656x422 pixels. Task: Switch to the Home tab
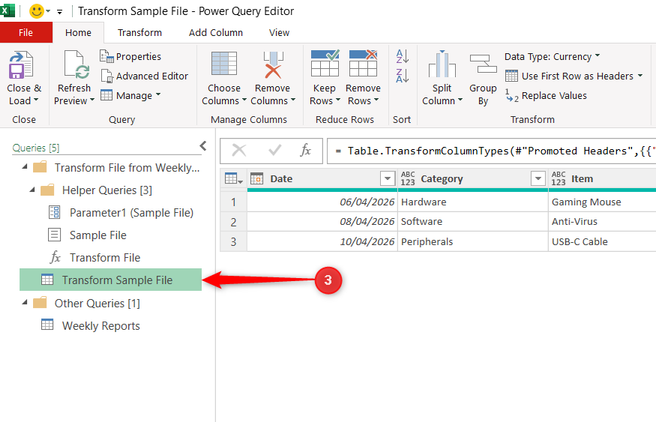(78, 33)
